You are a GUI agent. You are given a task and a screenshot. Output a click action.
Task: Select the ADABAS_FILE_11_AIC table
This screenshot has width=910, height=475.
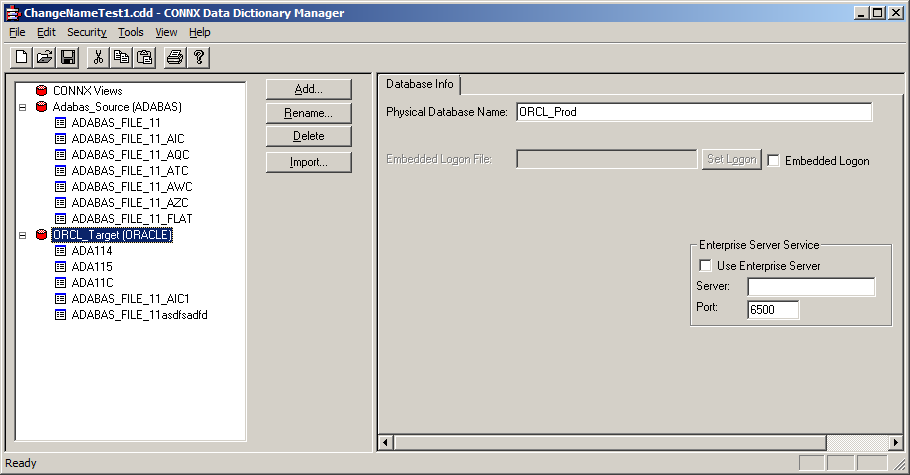(x=128, y=139)
